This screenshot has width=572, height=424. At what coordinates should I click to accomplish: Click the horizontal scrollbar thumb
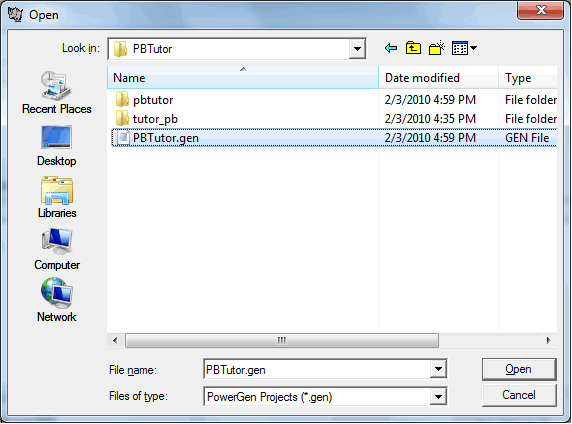pyautogui.click(x=282, y=340)
